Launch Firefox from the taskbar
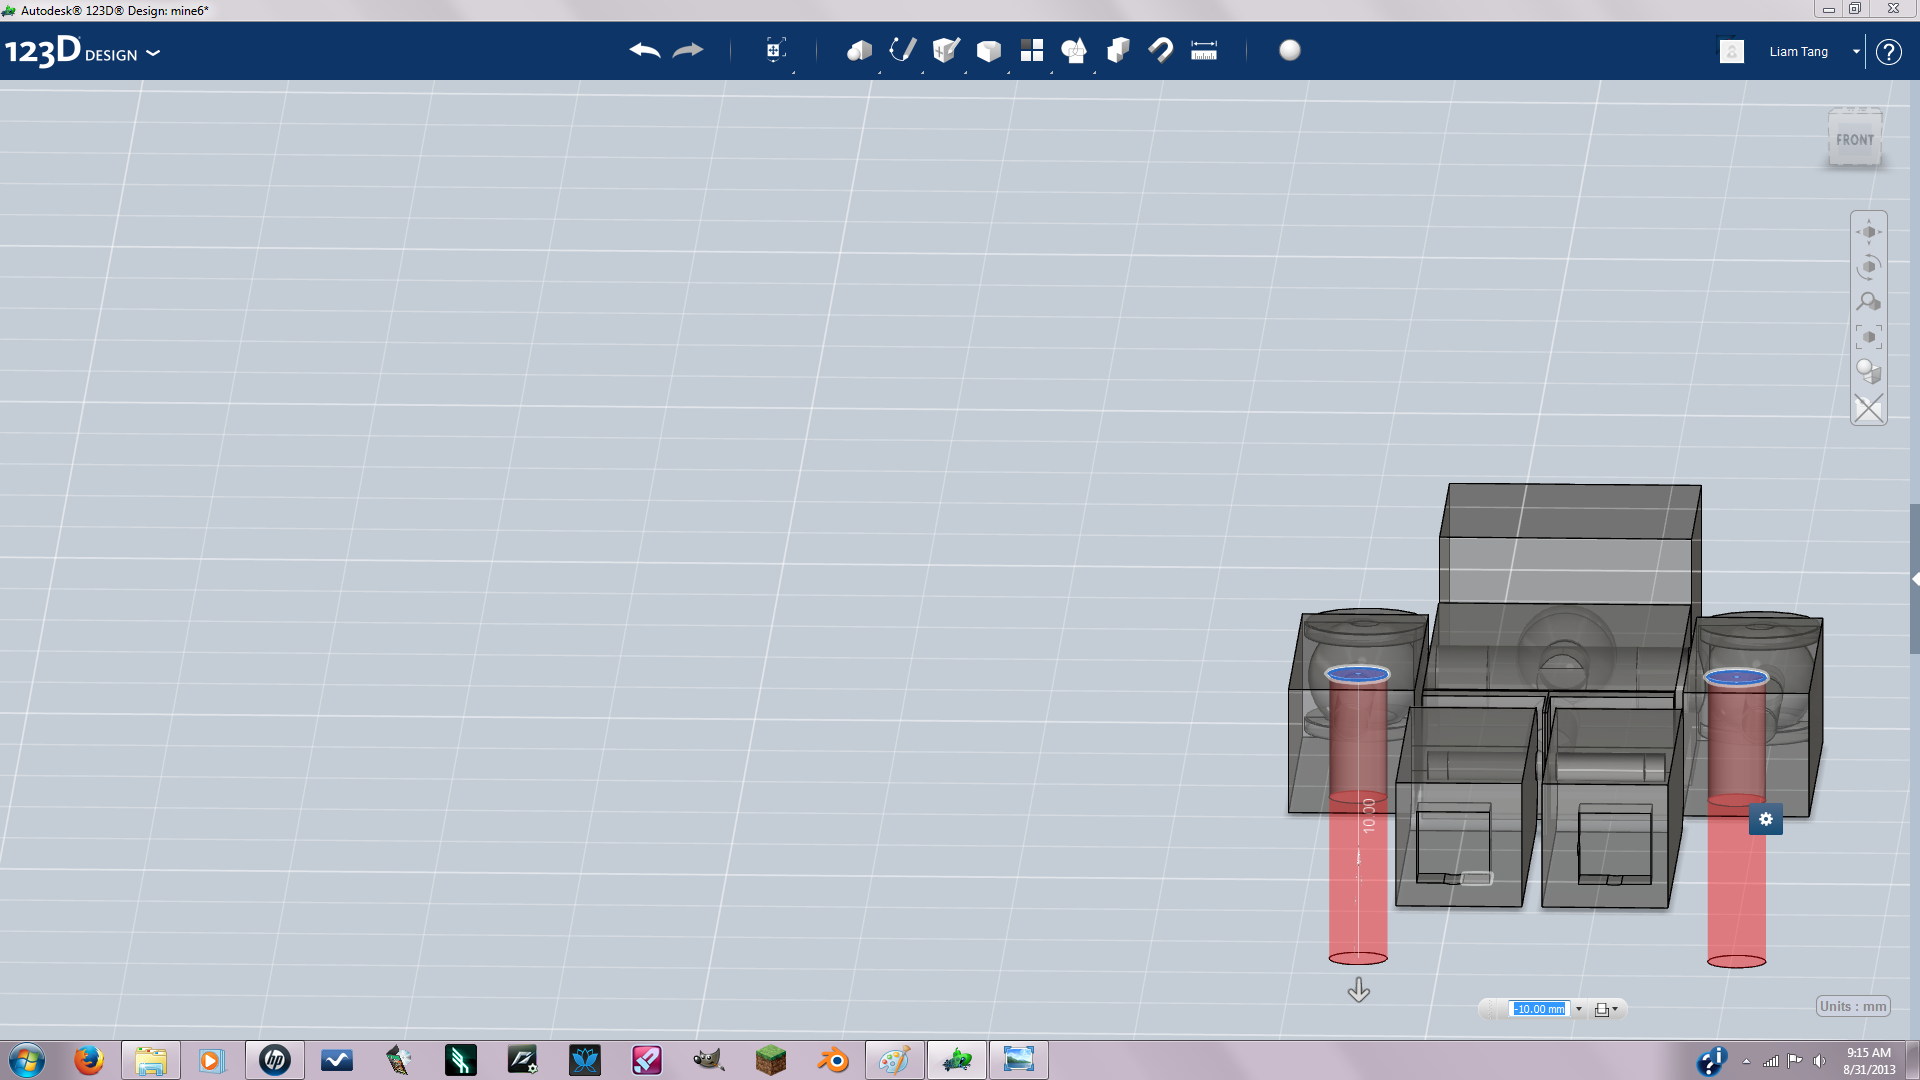1920x1080 pixels. pos(89,1060)
